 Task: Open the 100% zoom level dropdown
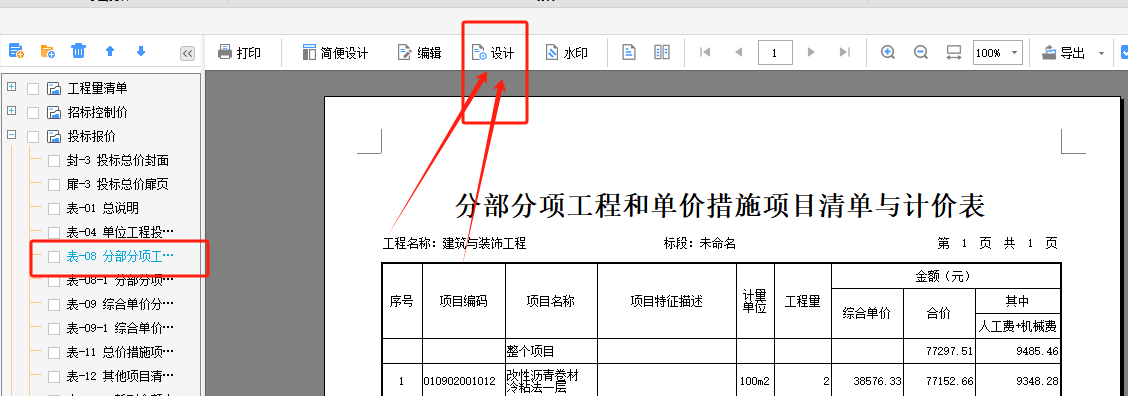click(1014, 53)
